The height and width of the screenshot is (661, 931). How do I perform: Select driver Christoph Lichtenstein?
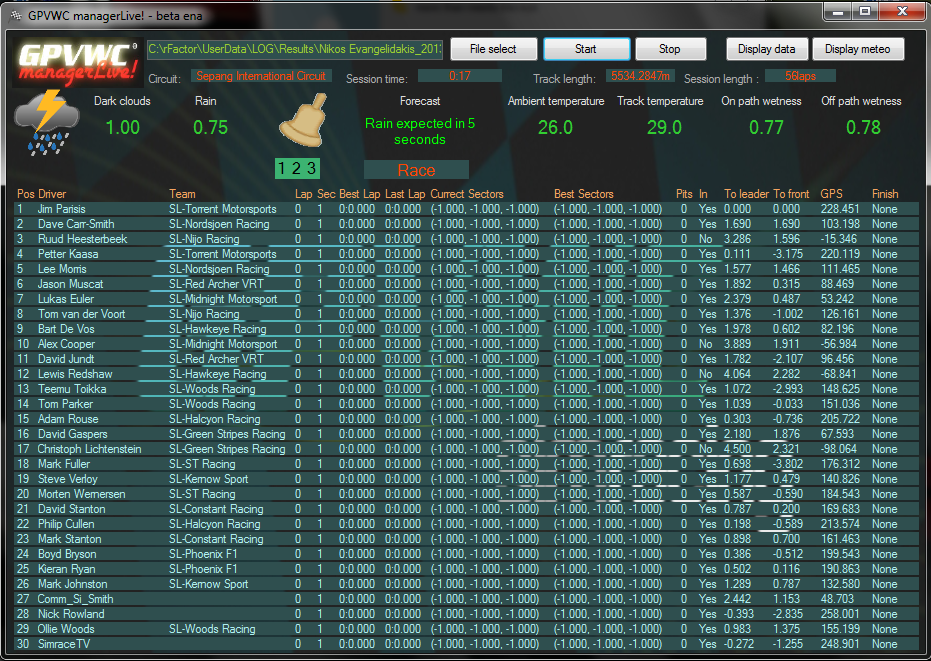click(90, 449)
